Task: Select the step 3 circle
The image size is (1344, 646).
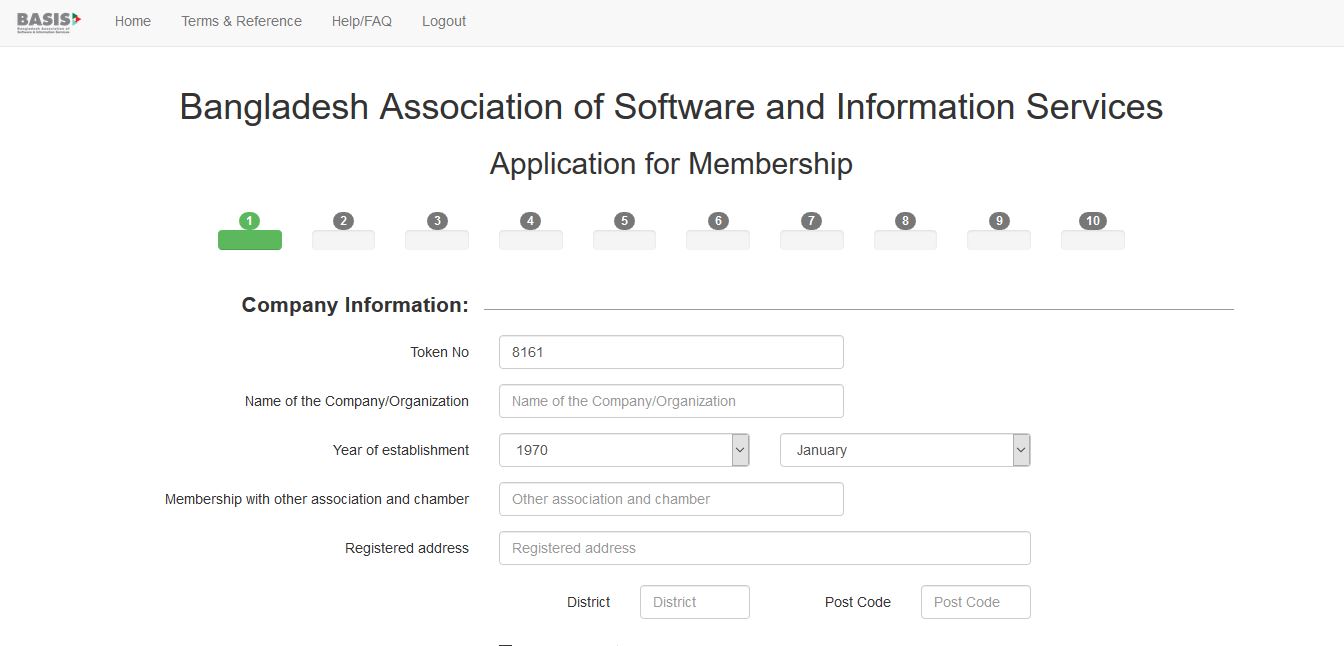Action: tap(436, 221)
